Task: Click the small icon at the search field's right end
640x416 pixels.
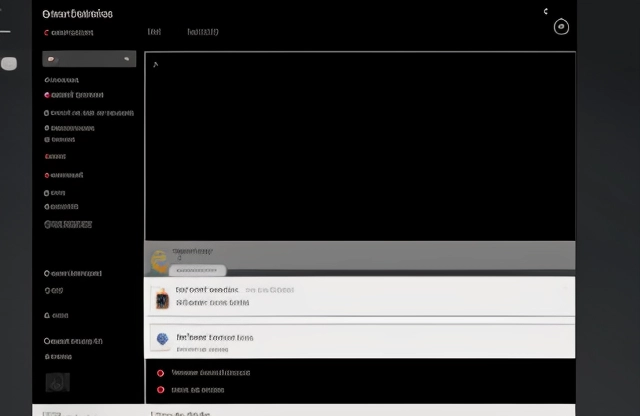Action: 127,59
